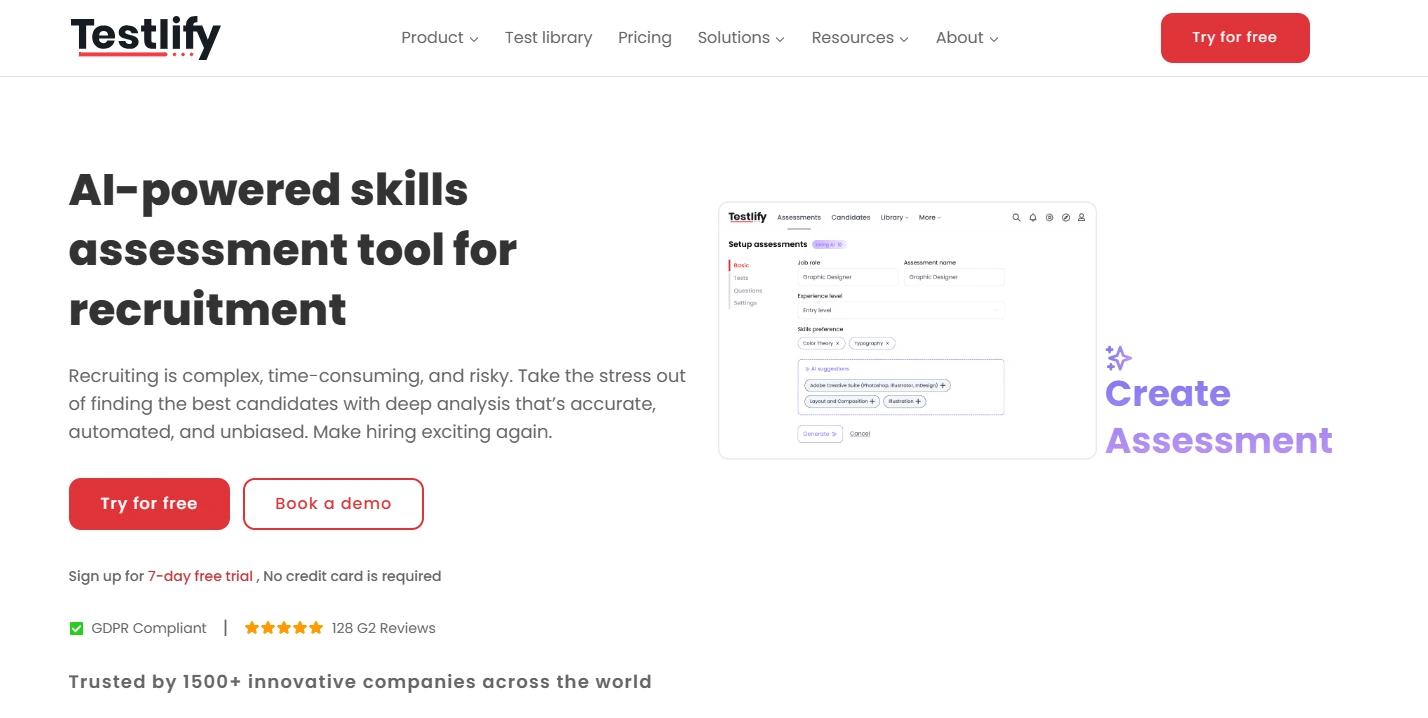Click the sparkle icon above Create Assessment
This screenshot has height=718, width=1428.
pos(1118,358)
